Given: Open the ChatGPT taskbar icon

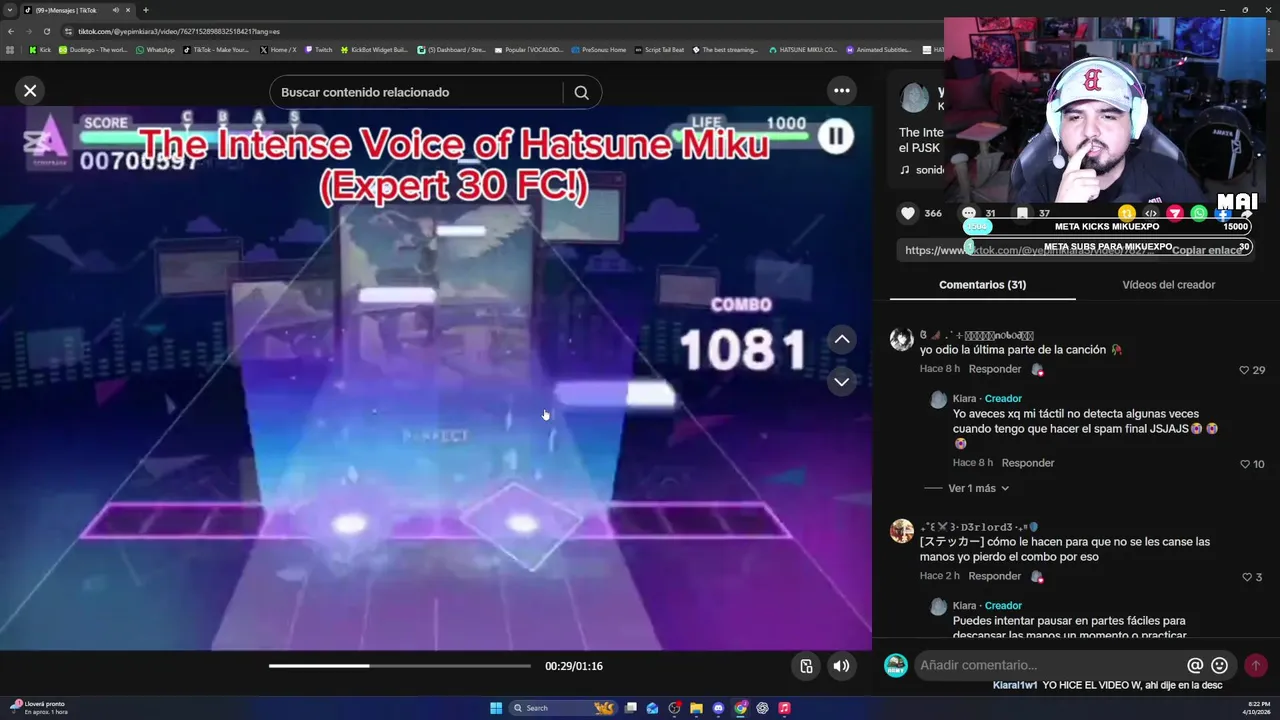Looking at the screenshot, I should click(762, 708).
